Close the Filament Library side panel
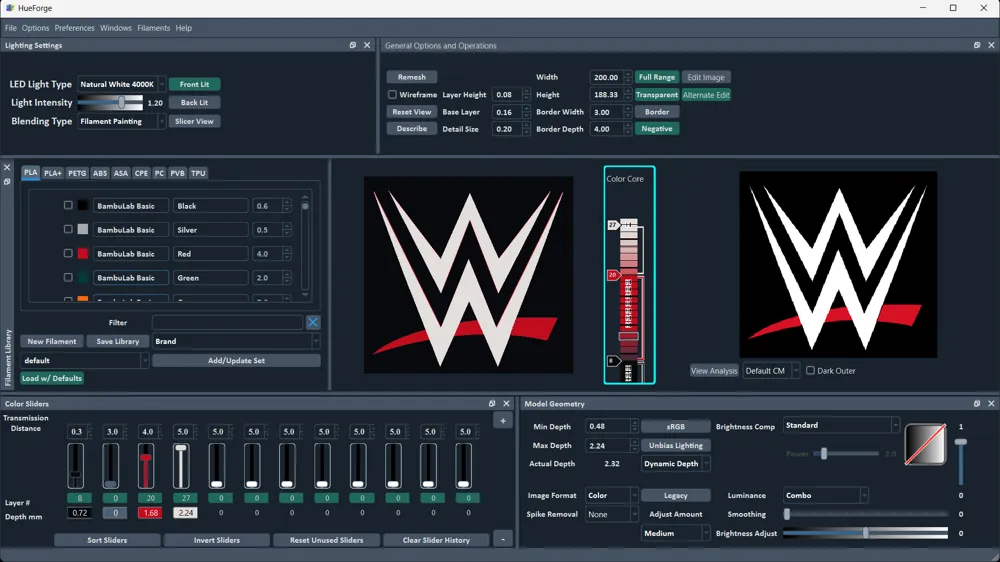 point(7,168)
